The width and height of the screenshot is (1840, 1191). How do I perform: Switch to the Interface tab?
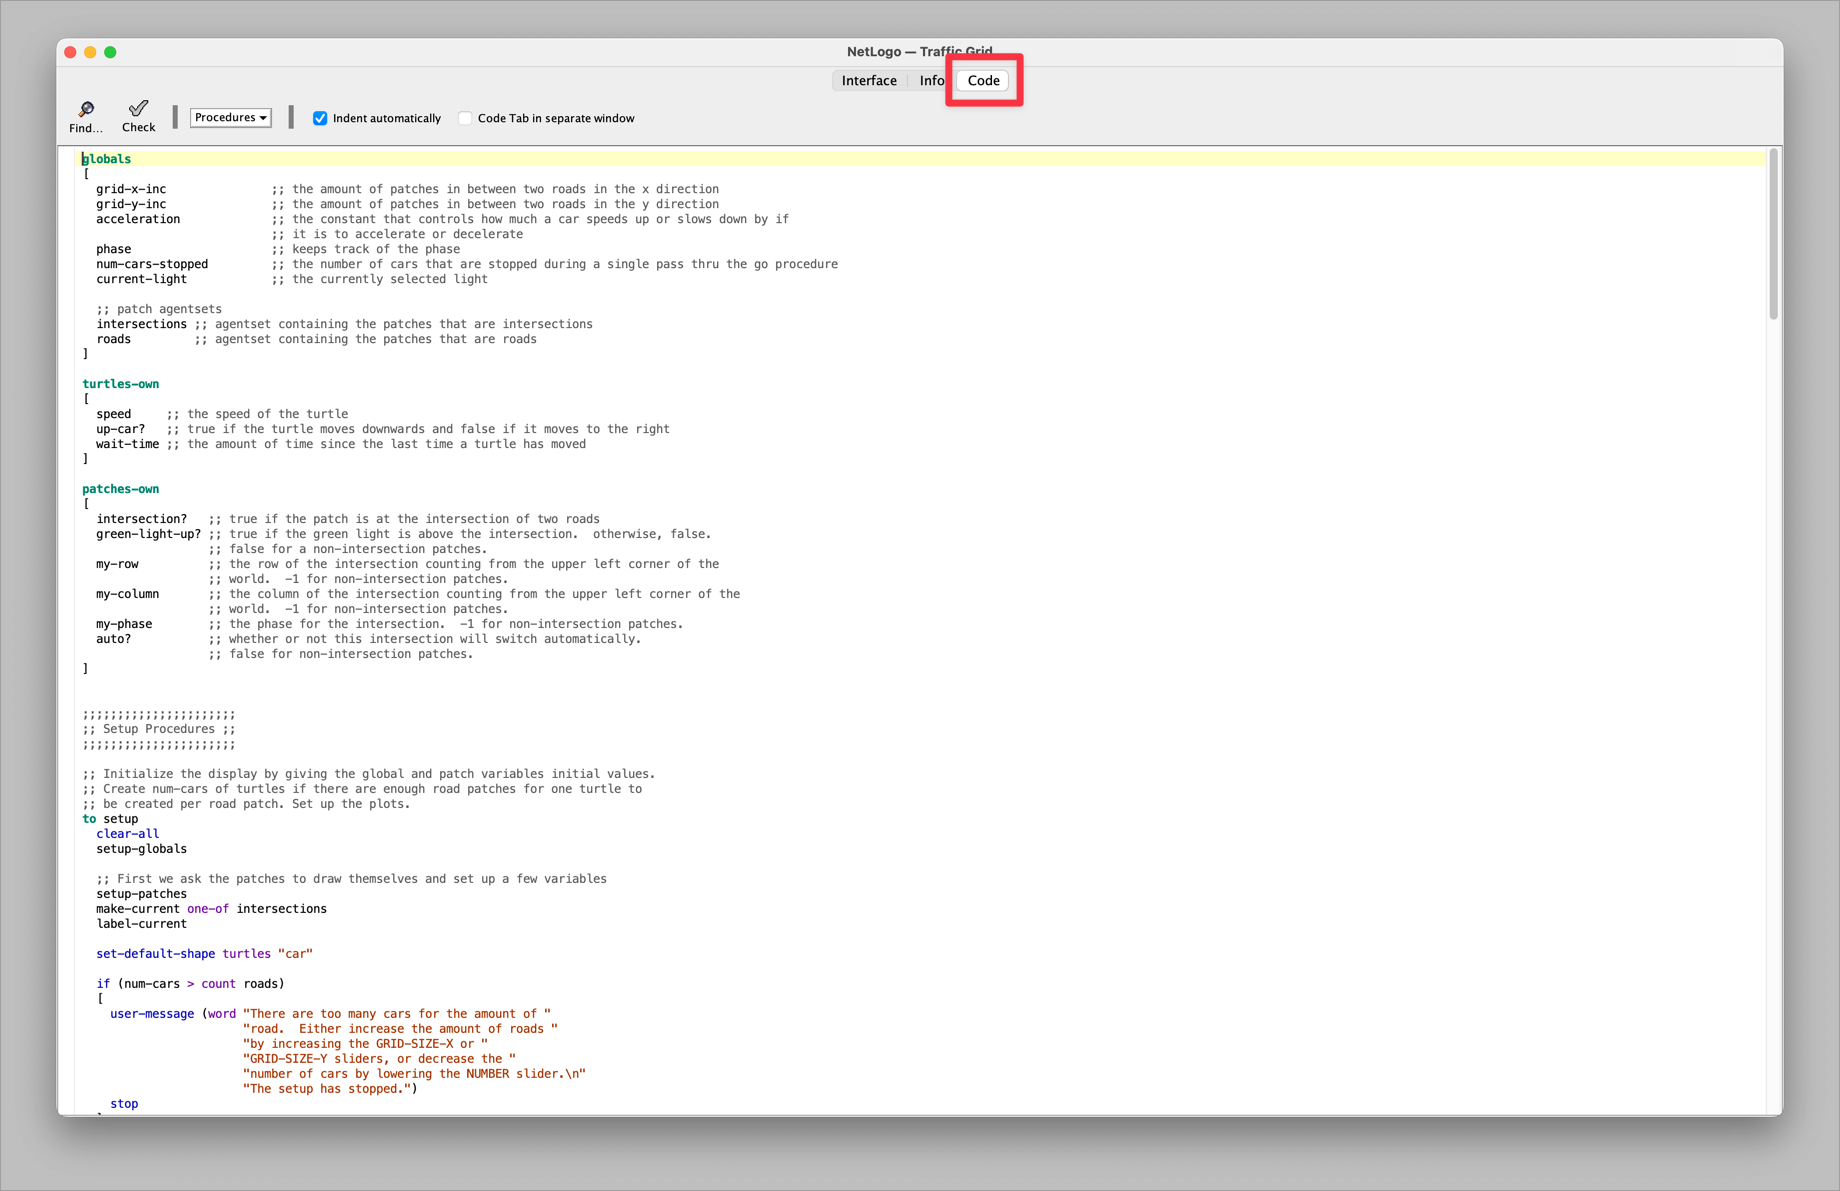pos(868,80)
